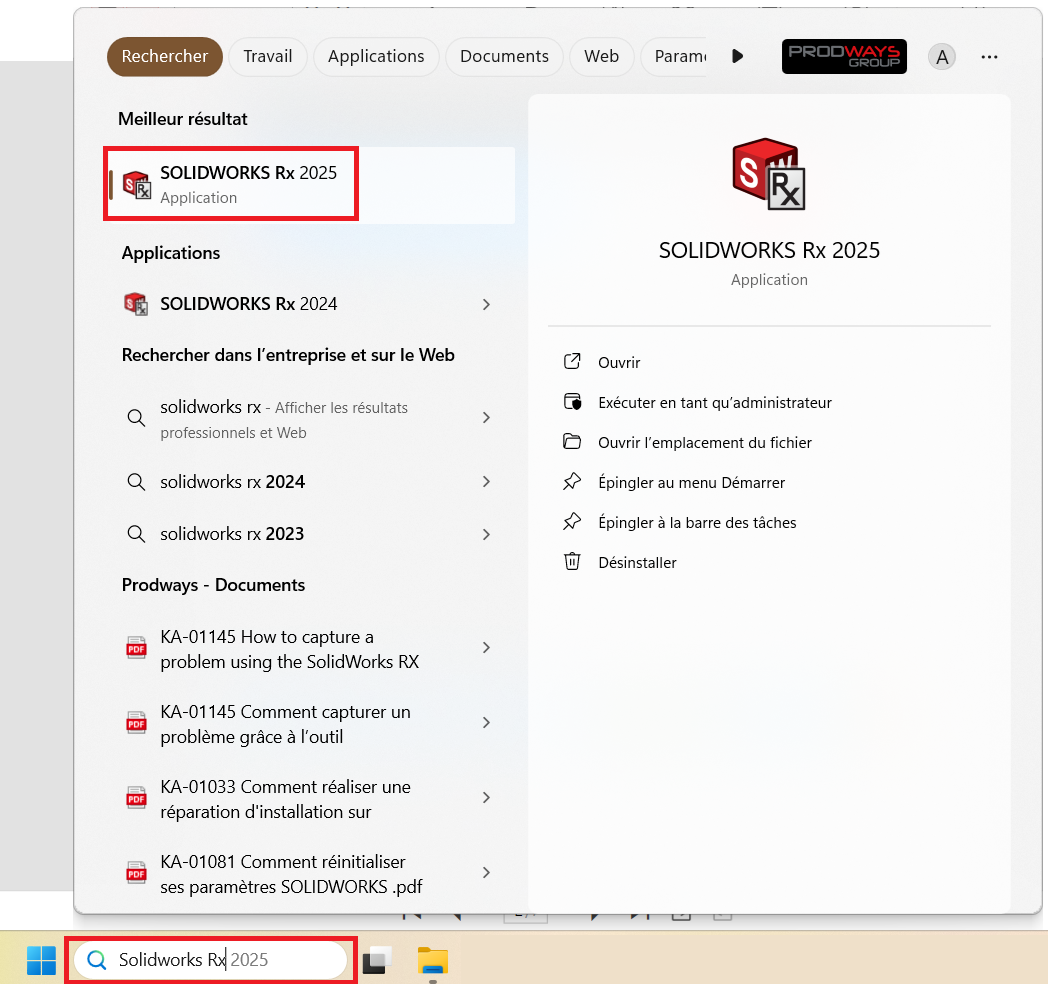Click the Ouvrir open-external icon
The height and width of the screenshot is (984, 1048).
point(572,362)
